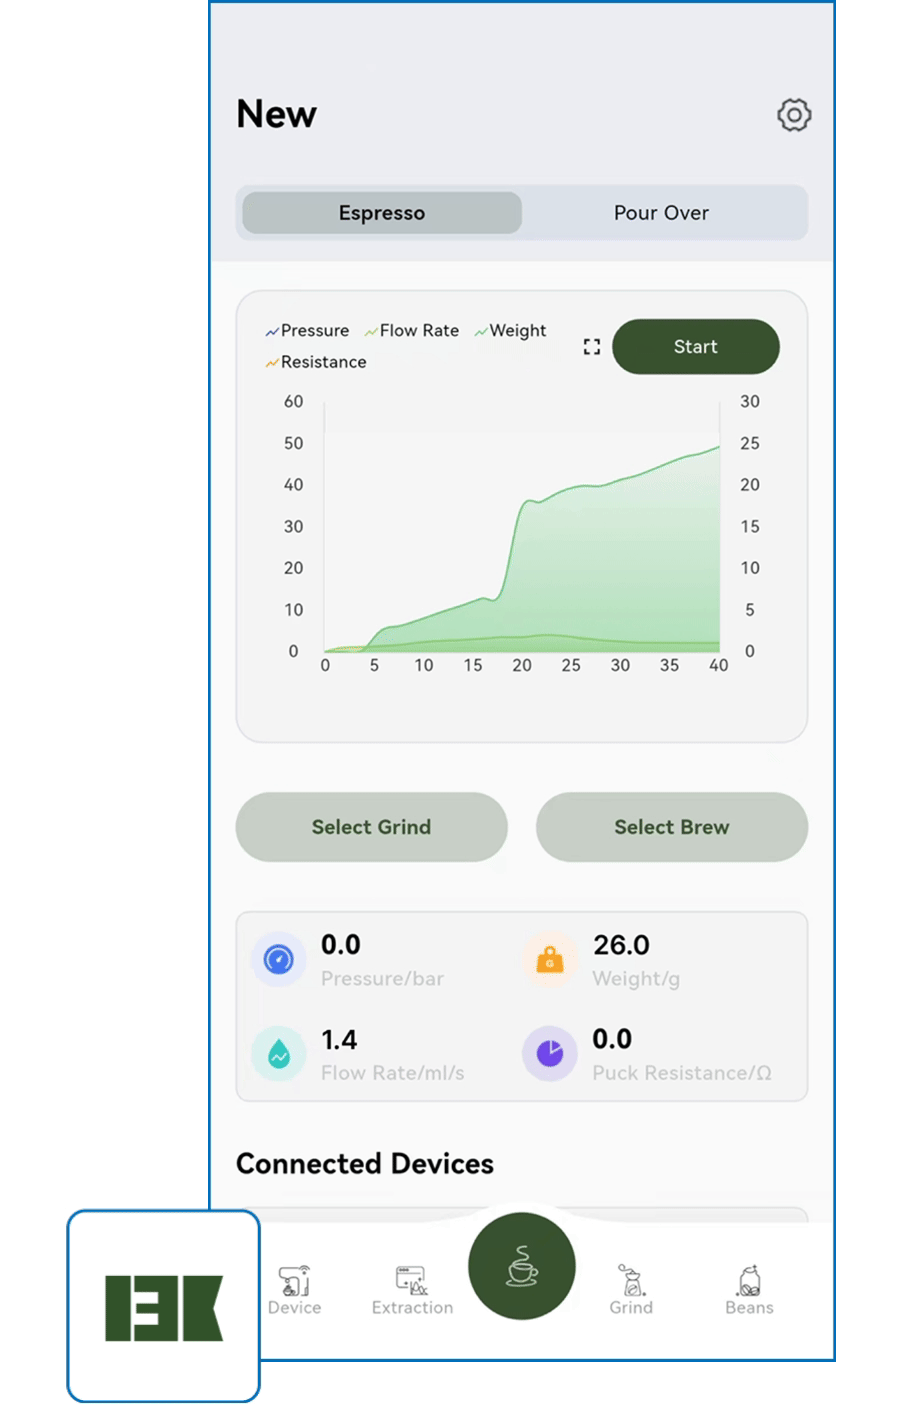Open the Beans tab in the bottom bar
Image resolution: width=900 pixels, height=1404 pixels.
coord(749,1289)
